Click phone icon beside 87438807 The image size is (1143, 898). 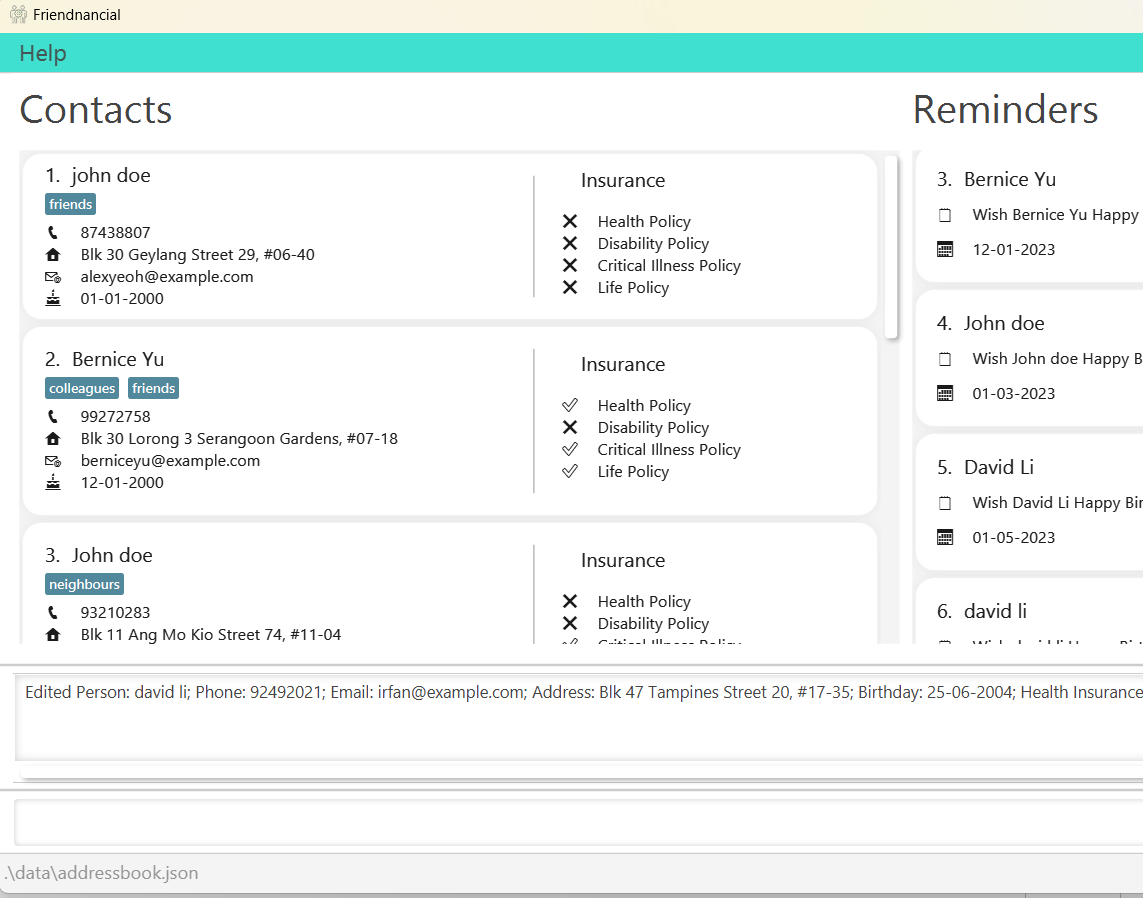52,233
